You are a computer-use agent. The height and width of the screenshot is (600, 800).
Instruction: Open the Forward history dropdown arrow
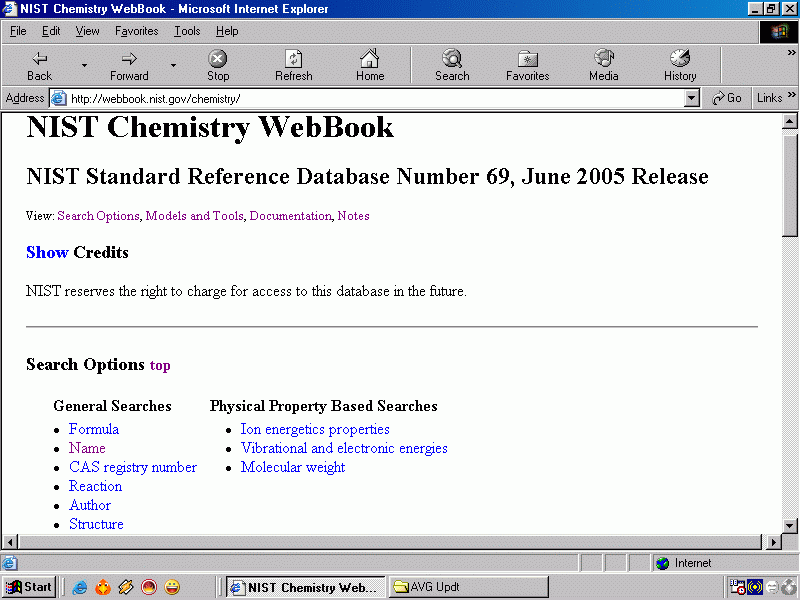point(173,65)
